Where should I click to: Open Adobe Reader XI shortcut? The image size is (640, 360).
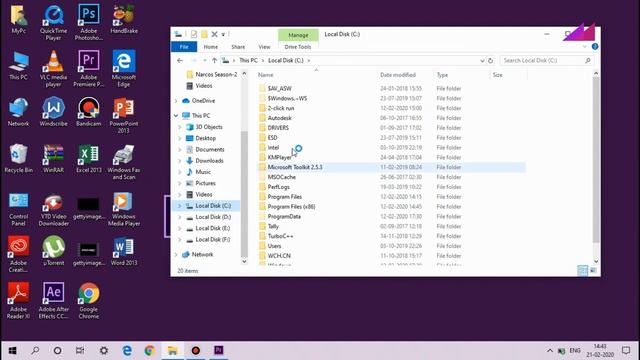(x=18, y=300)
